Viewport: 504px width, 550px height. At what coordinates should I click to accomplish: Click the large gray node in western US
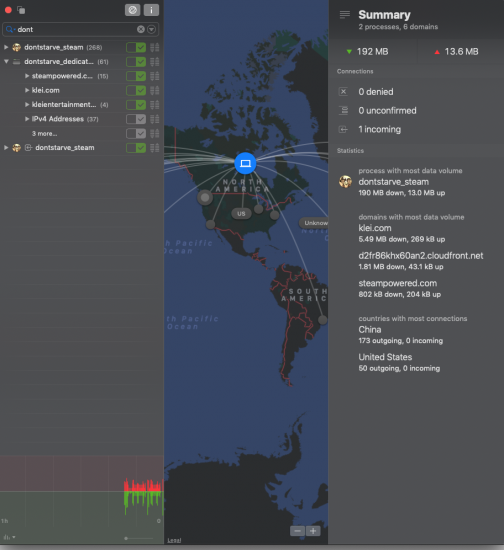pos(205,198)
